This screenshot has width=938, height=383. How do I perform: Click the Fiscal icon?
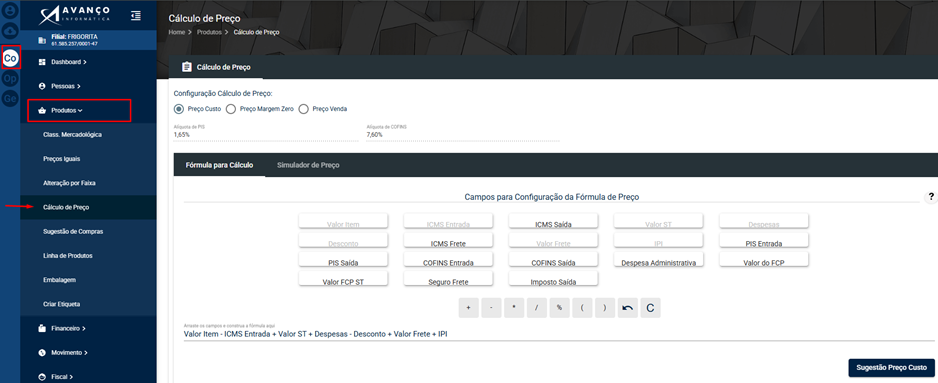point(42,377)
